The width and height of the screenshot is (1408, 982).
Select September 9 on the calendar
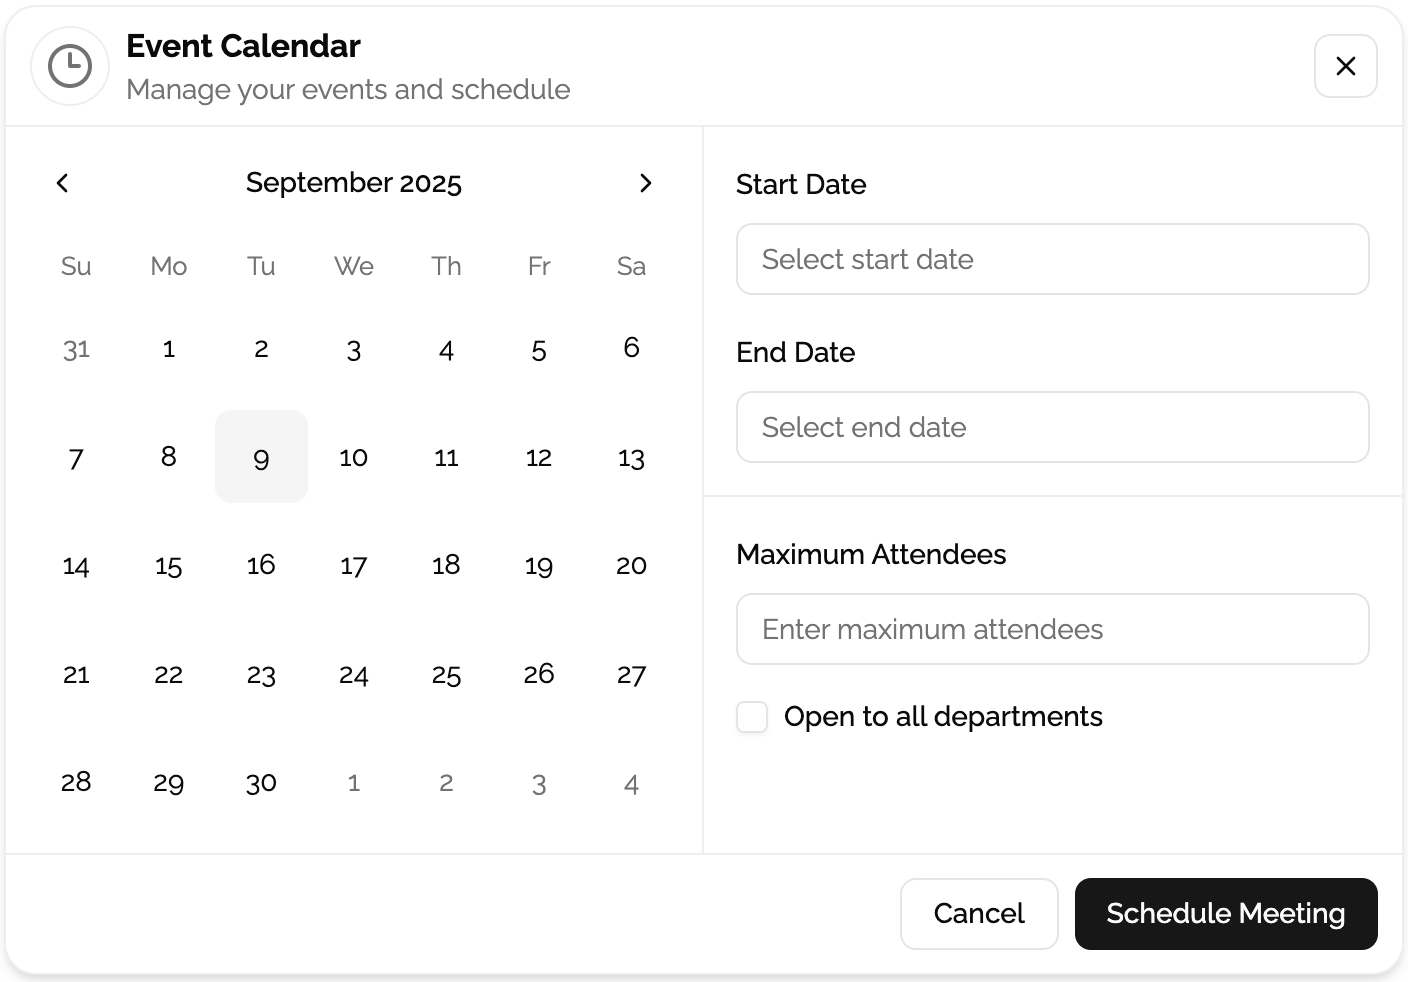(261, 457)
